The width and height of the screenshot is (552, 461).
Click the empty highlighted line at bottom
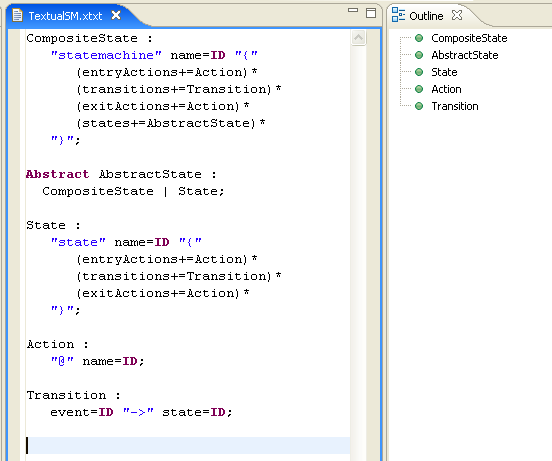click(x=188, y=446)
